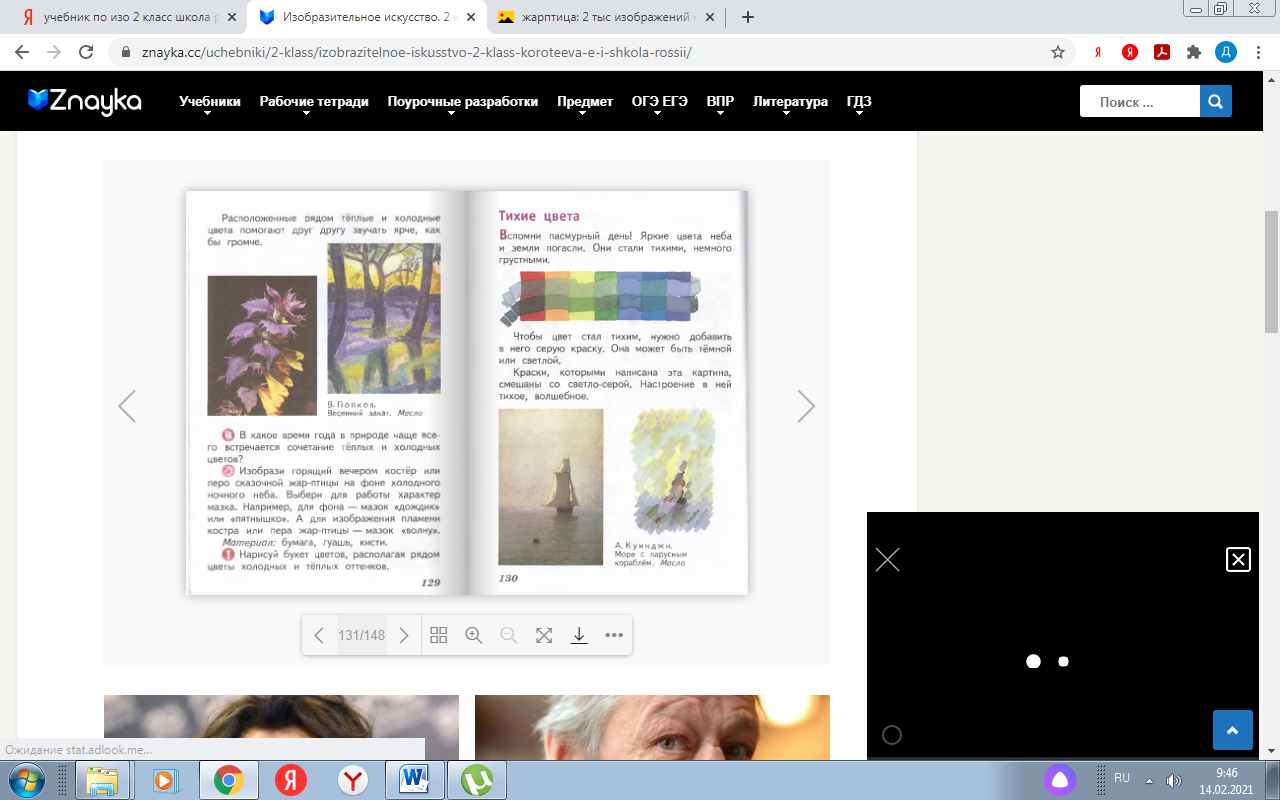Jump to top with the blue arrow button
The width and height of the screenshot is (1280, 800).
1233,730
